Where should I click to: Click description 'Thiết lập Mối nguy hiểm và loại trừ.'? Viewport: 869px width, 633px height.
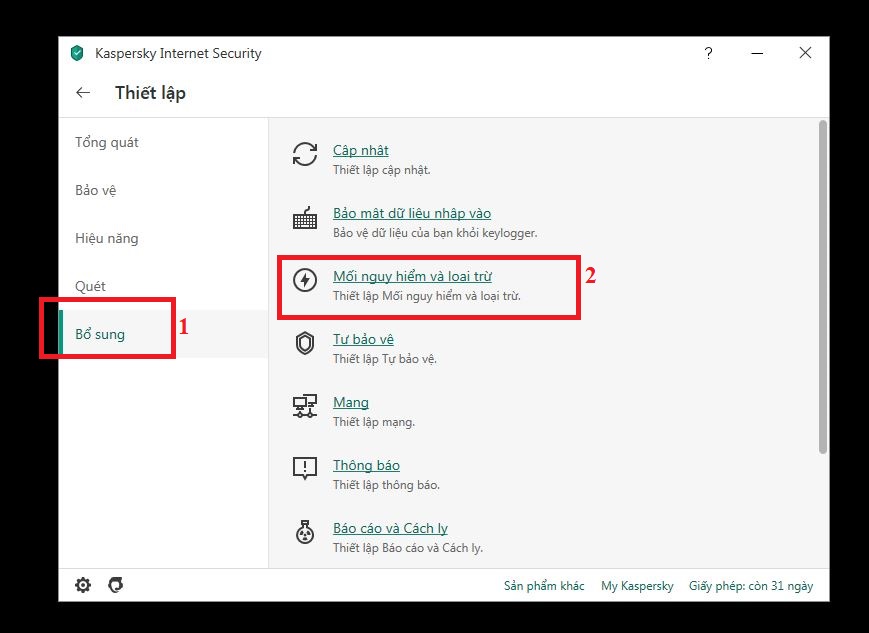427,296
